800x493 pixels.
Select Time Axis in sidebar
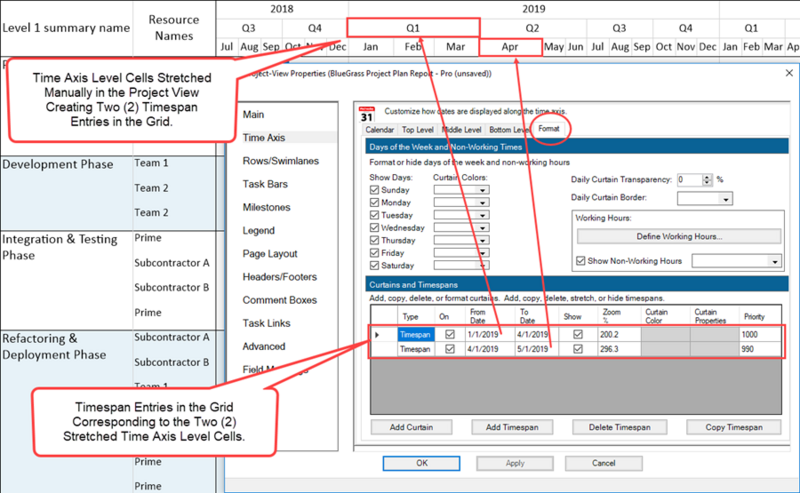click(x=264, y=137)
